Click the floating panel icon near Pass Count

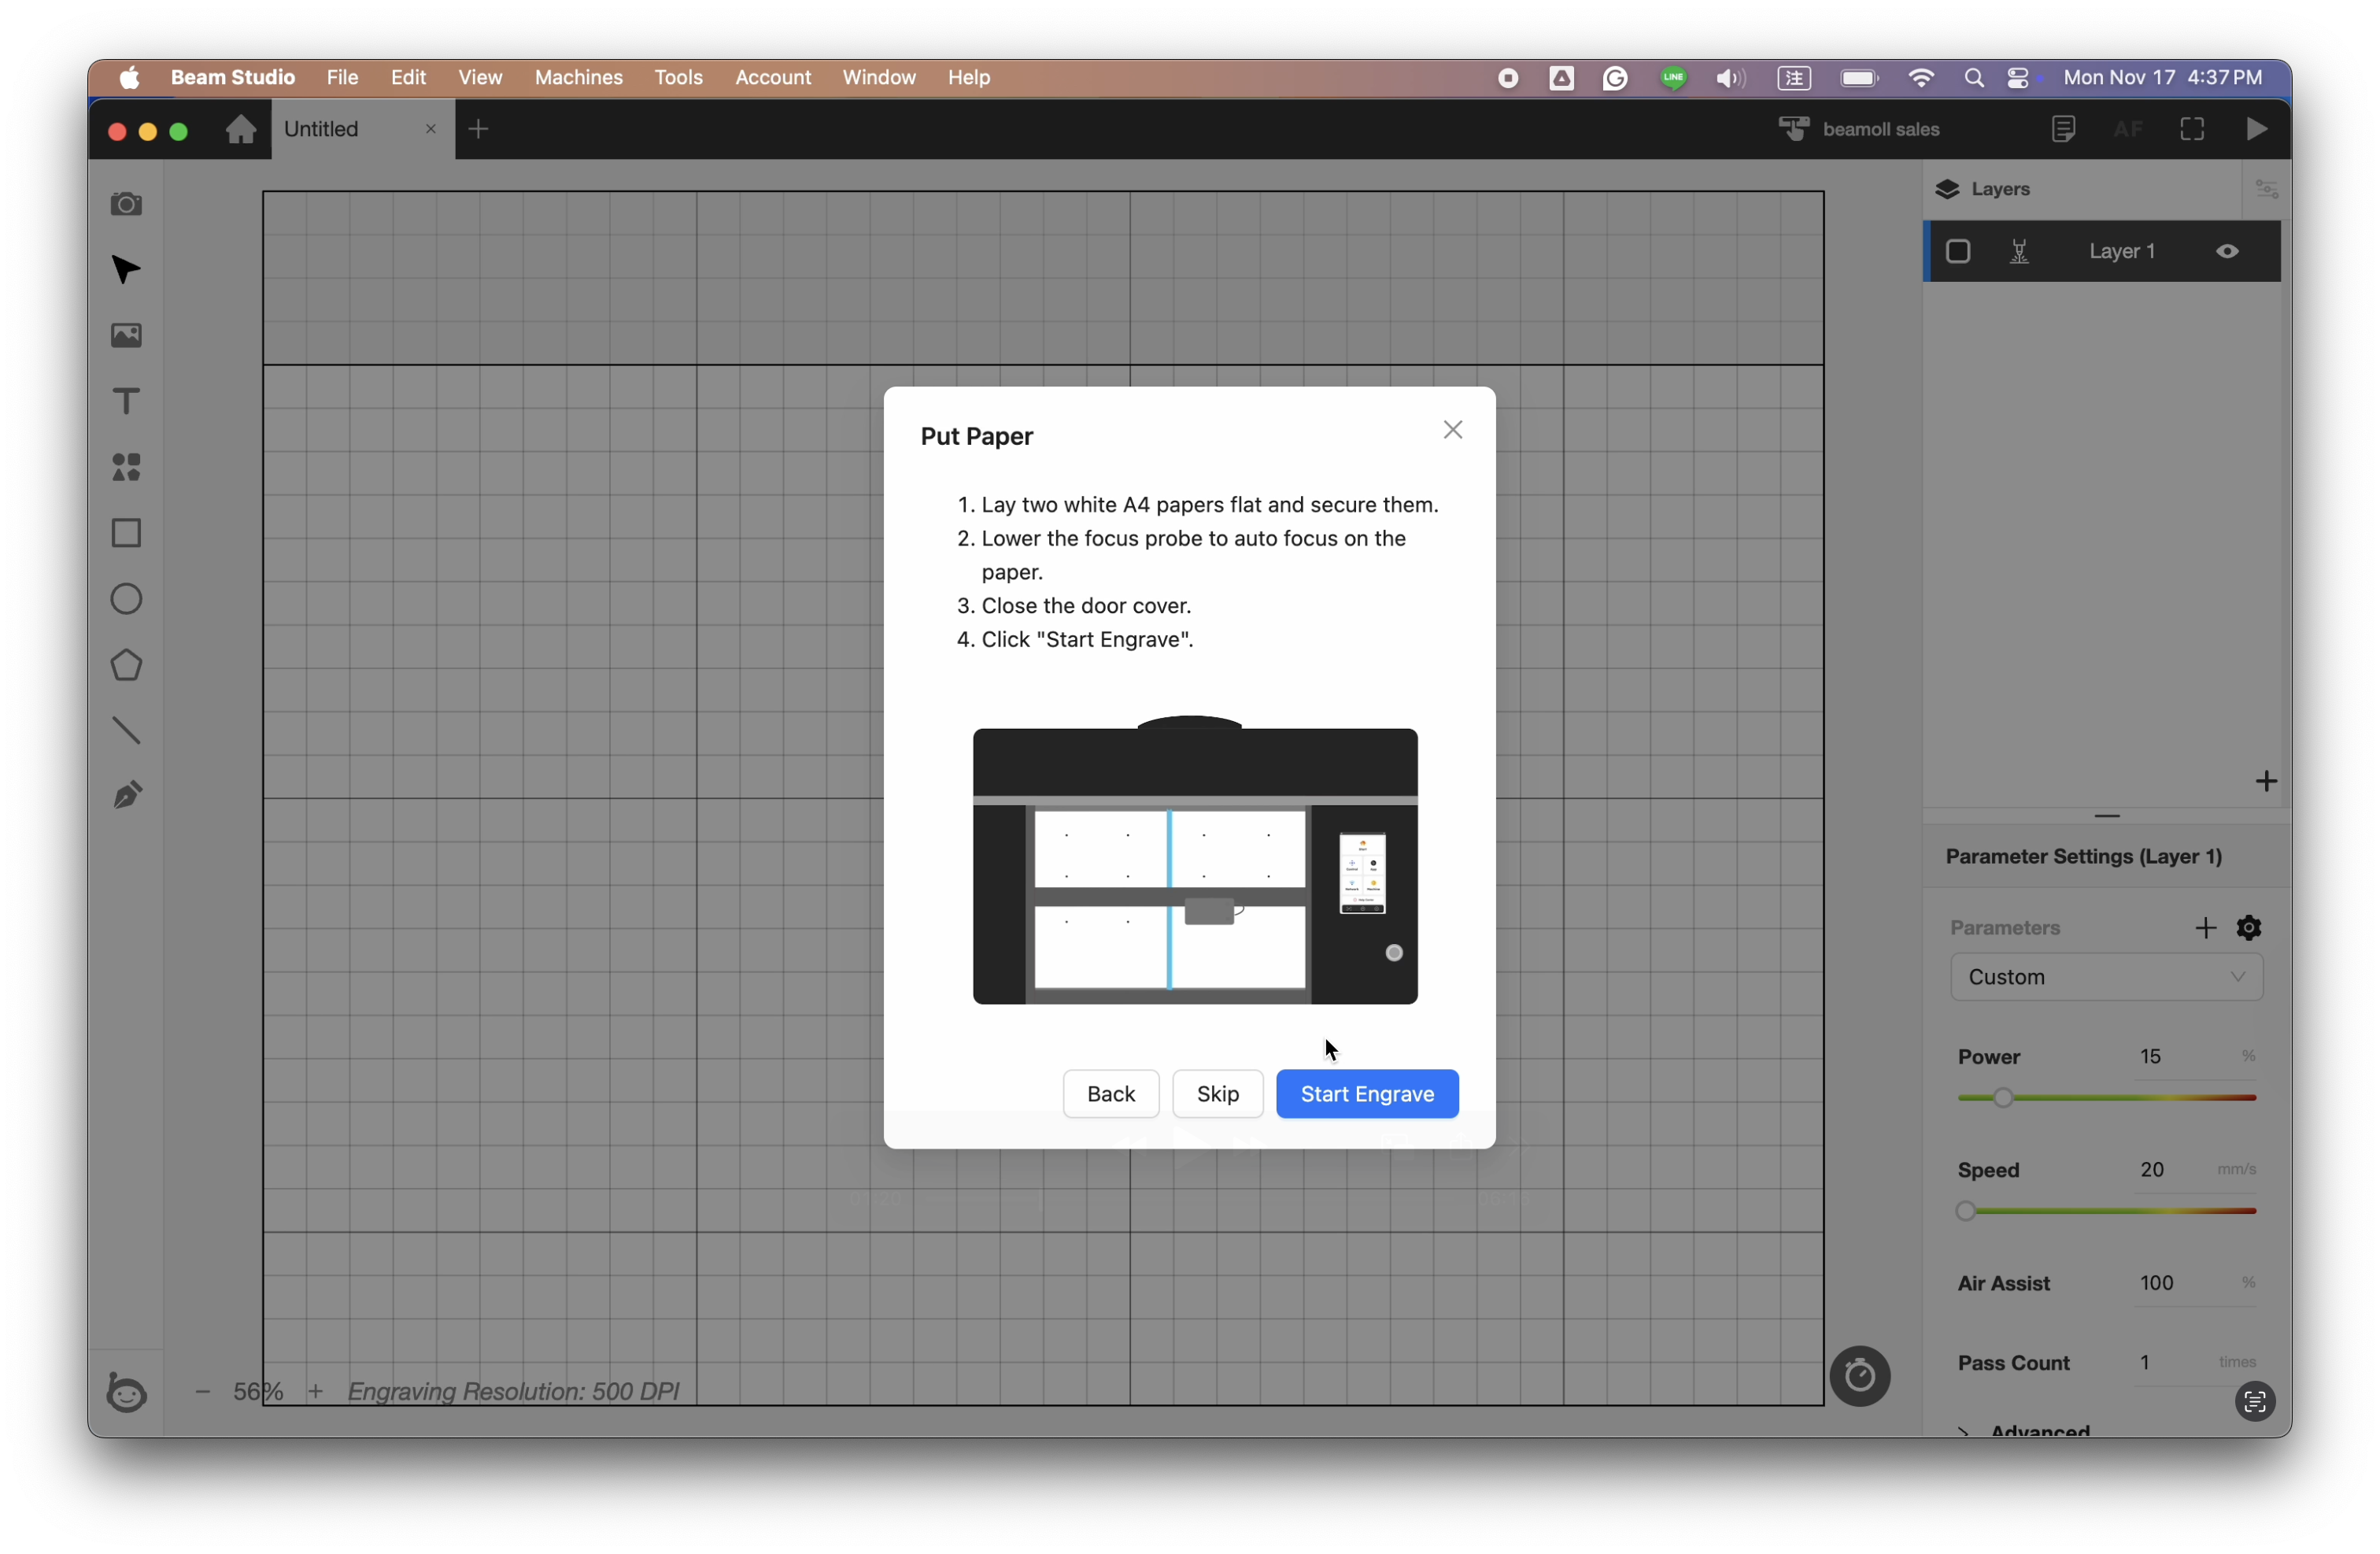tap(2254, 1402)
